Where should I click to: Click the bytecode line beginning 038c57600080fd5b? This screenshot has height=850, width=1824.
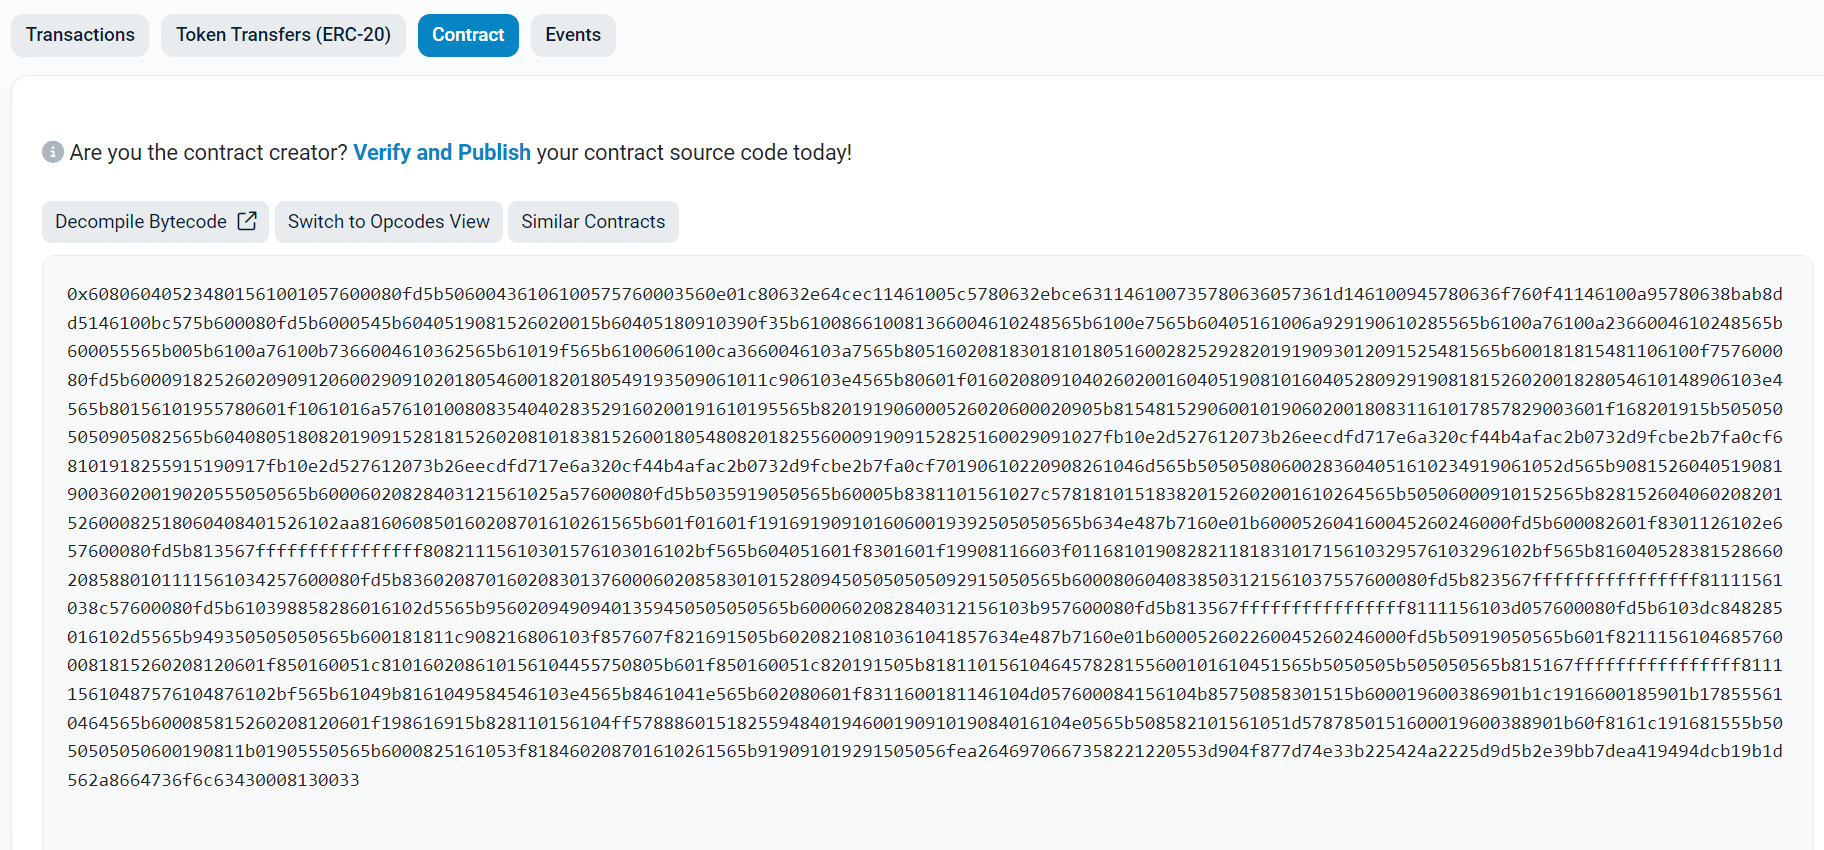pyautogui.click(x=925, y=608)
